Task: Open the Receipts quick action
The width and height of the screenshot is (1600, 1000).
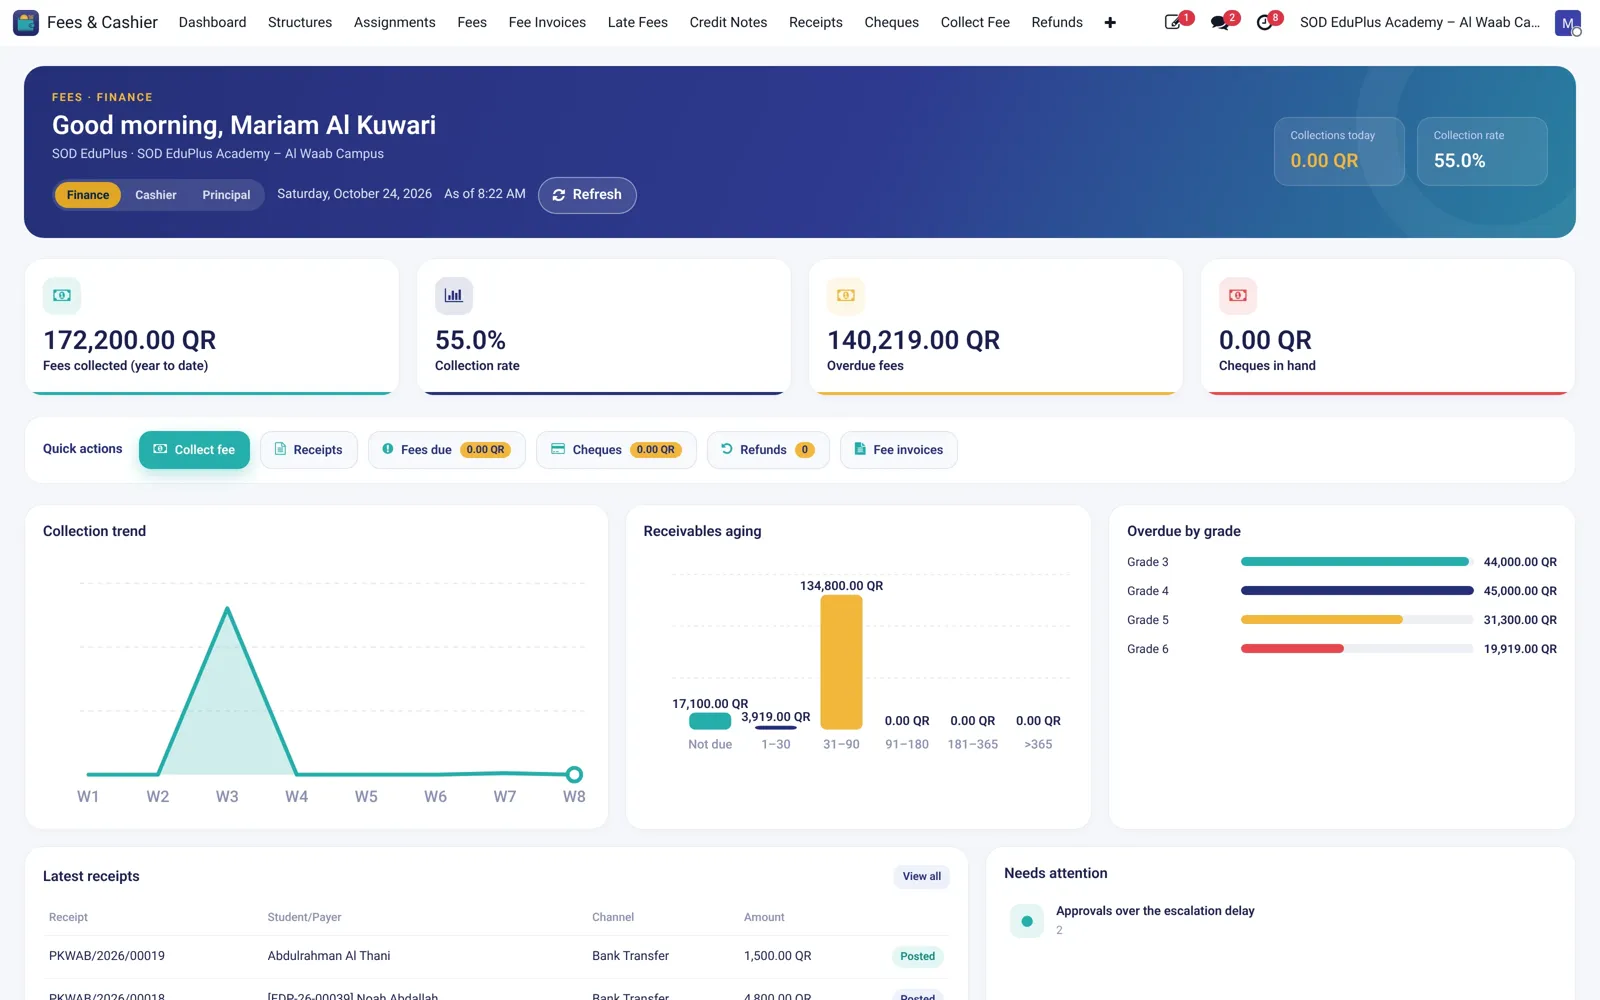Action: point(309,450)
